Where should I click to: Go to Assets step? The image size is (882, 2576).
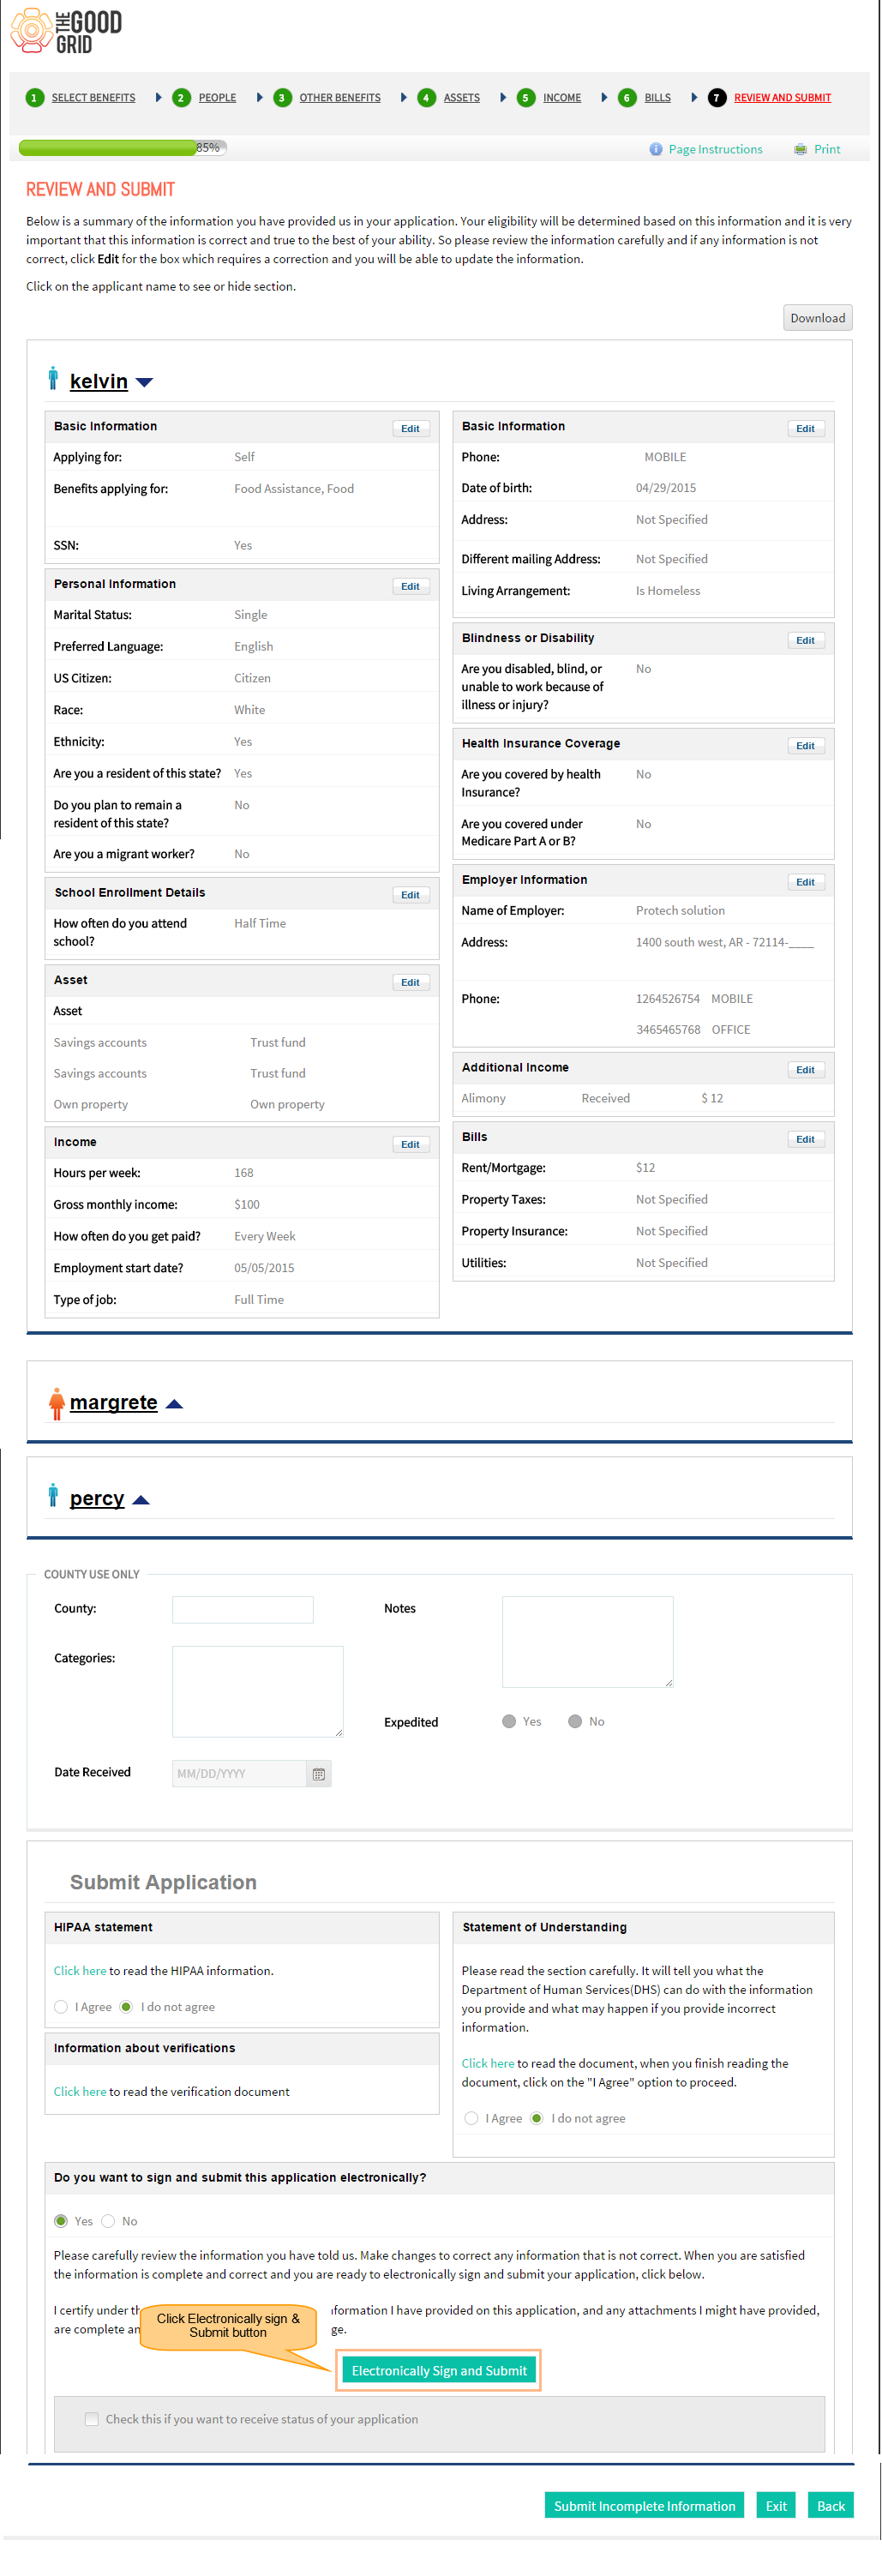click(x=462, y=98)
